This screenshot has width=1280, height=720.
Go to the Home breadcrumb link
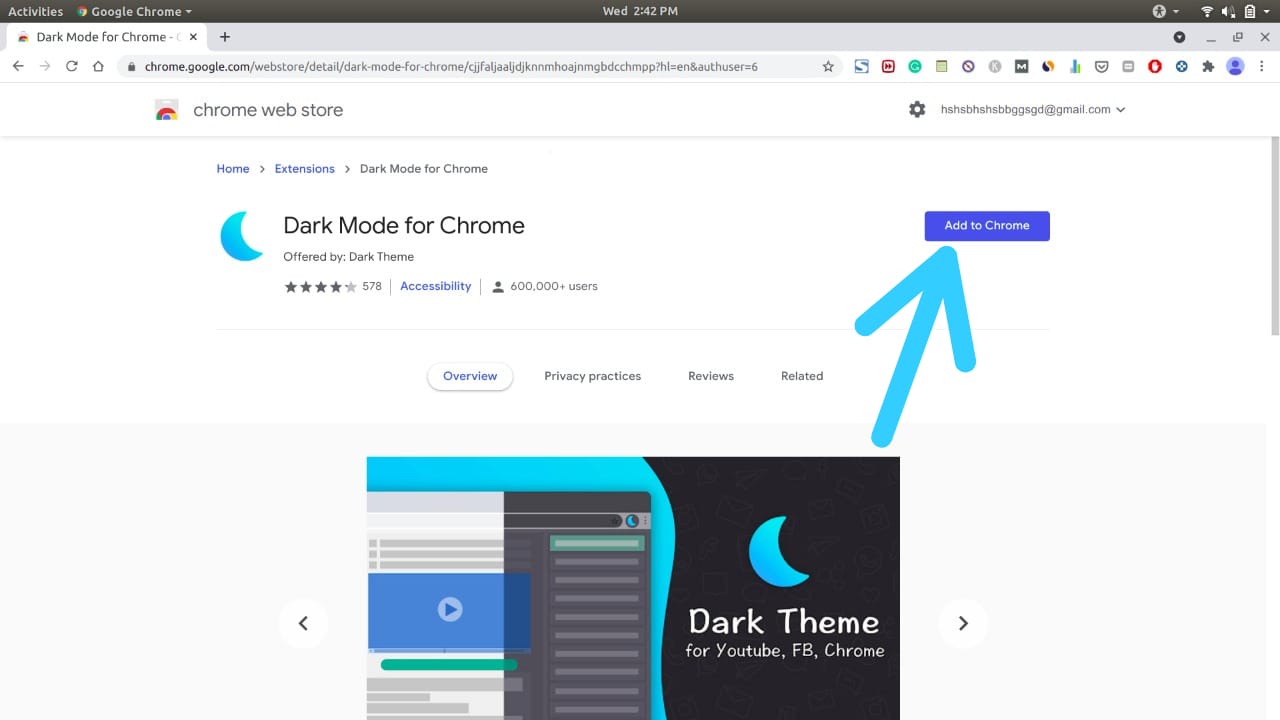[x=233, y=169]
